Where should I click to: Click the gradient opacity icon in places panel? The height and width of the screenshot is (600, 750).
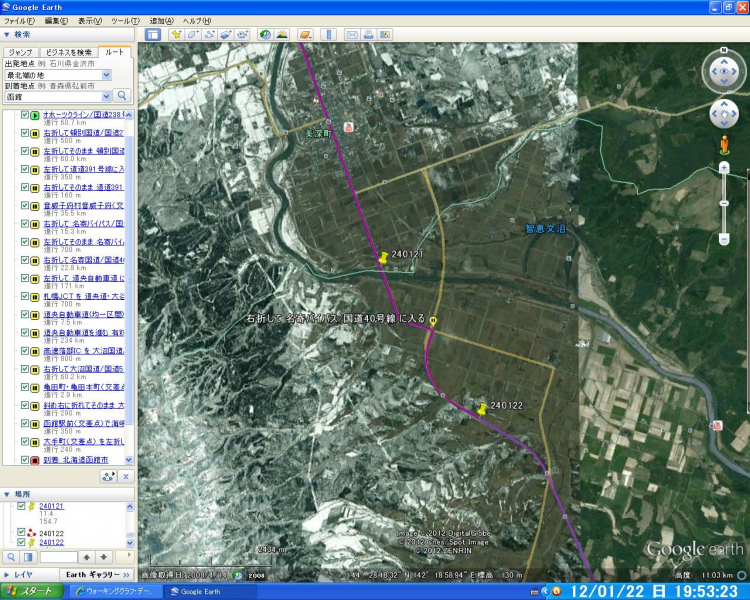click(28, 557)
